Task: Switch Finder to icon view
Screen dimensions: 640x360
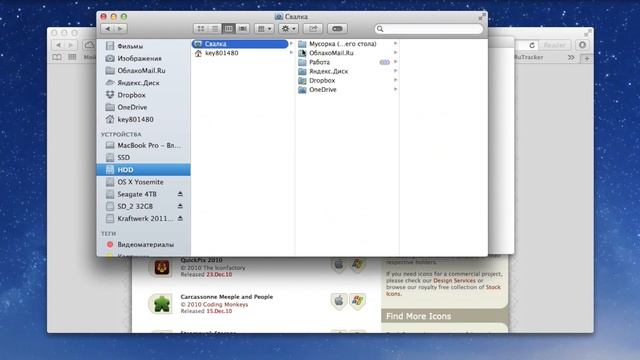Action: [200, 29]
